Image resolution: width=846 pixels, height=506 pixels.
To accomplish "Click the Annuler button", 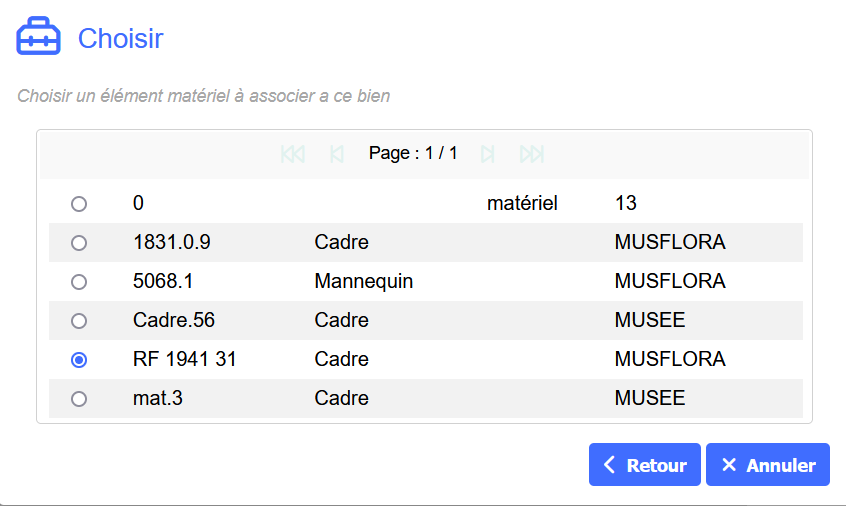I will [768, 465].
